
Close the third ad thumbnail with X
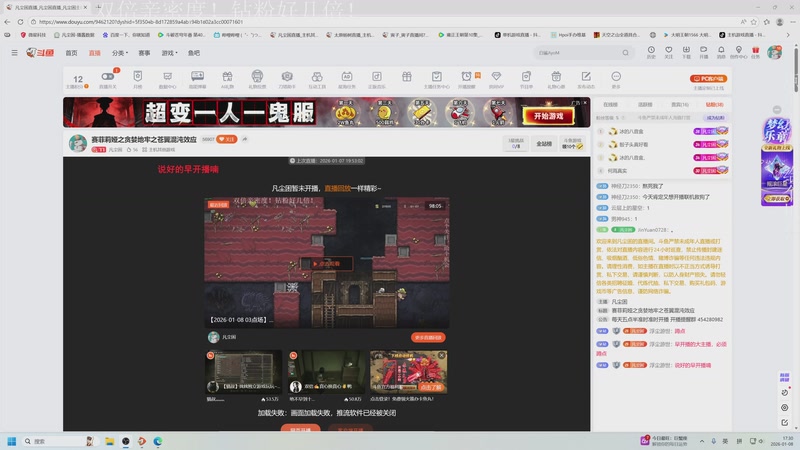click(442, 355)
